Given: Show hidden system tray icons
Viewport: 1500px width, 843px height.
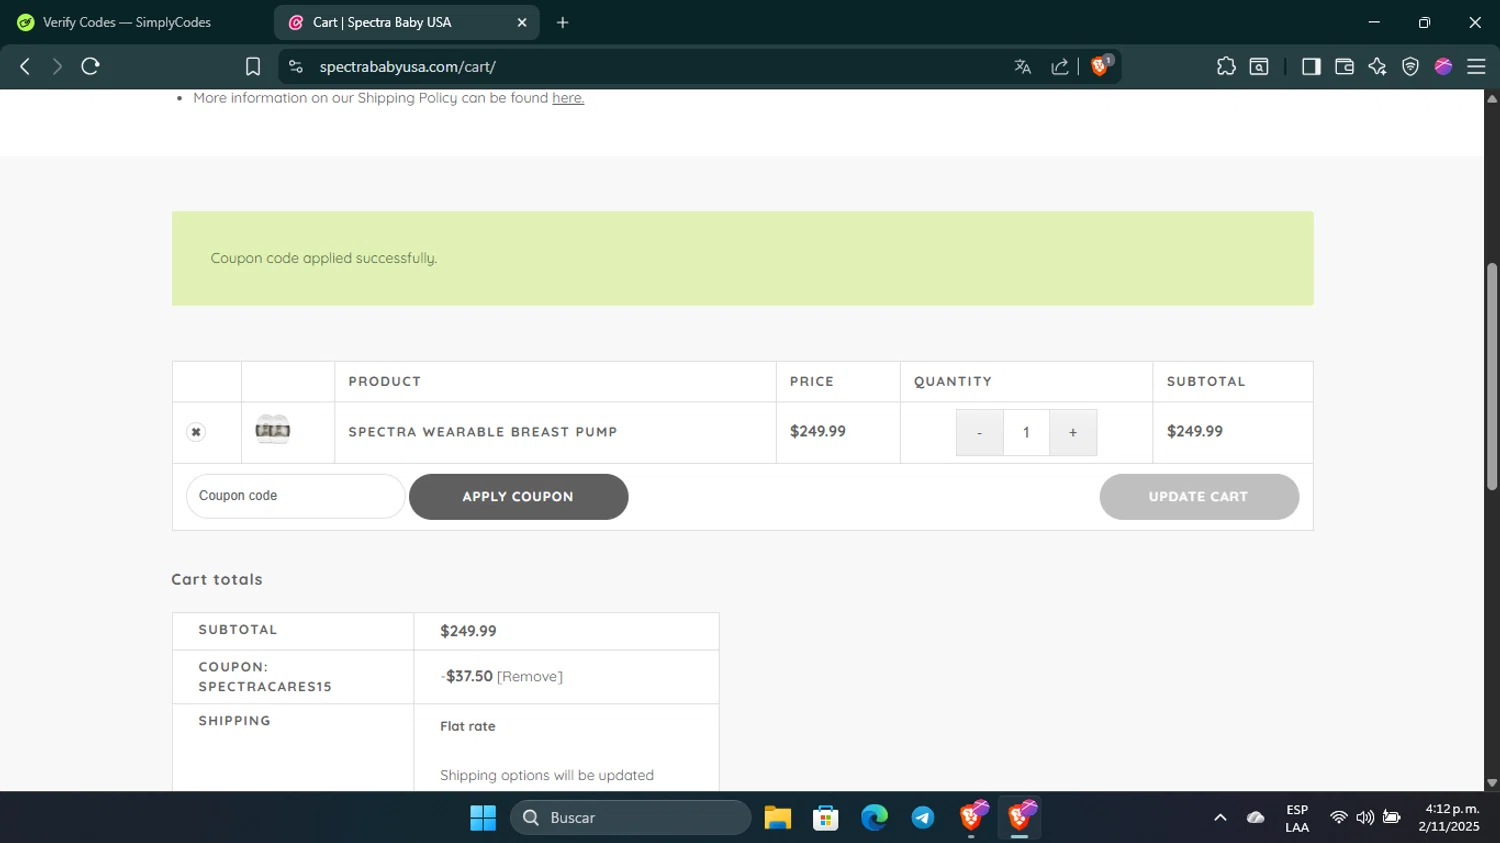Looking at the screenshot, I should tap(1220, 818).
